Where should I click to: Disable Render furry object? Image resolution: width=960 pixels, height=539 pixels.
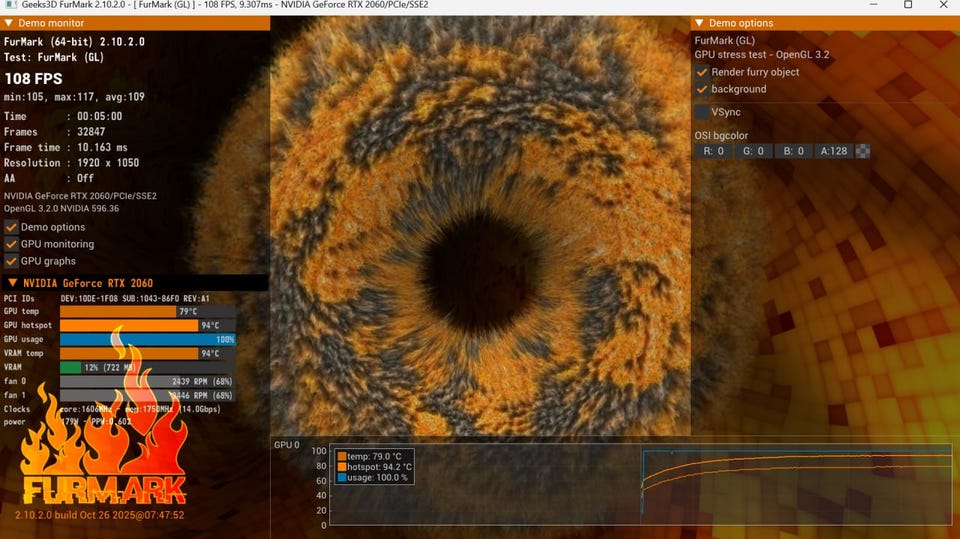point(702,72)
